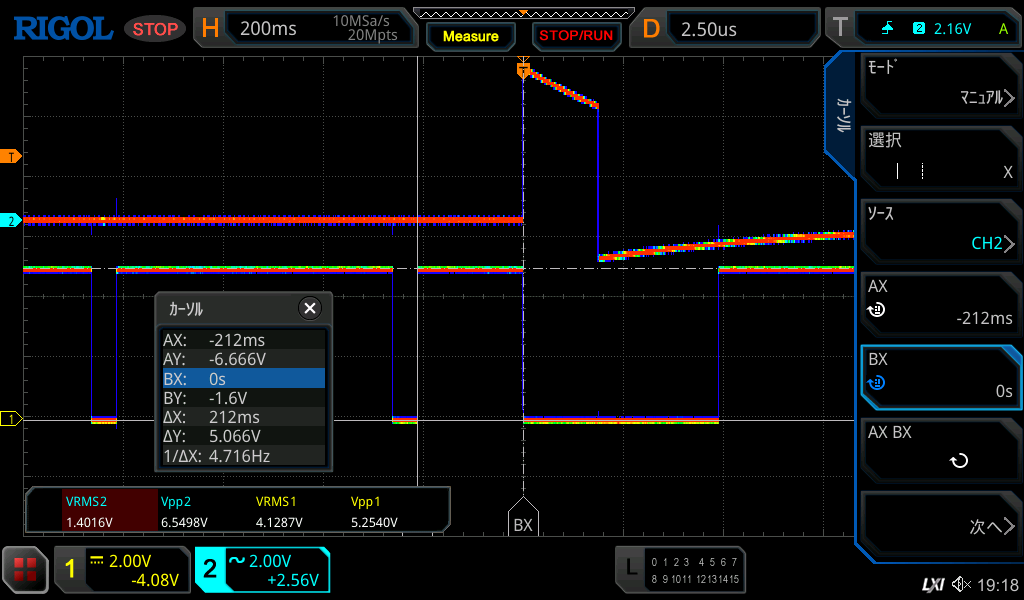Screen dimensions: 1024x600
Task: Select the channel 2 ground level marker
Action: click(12, 220)
